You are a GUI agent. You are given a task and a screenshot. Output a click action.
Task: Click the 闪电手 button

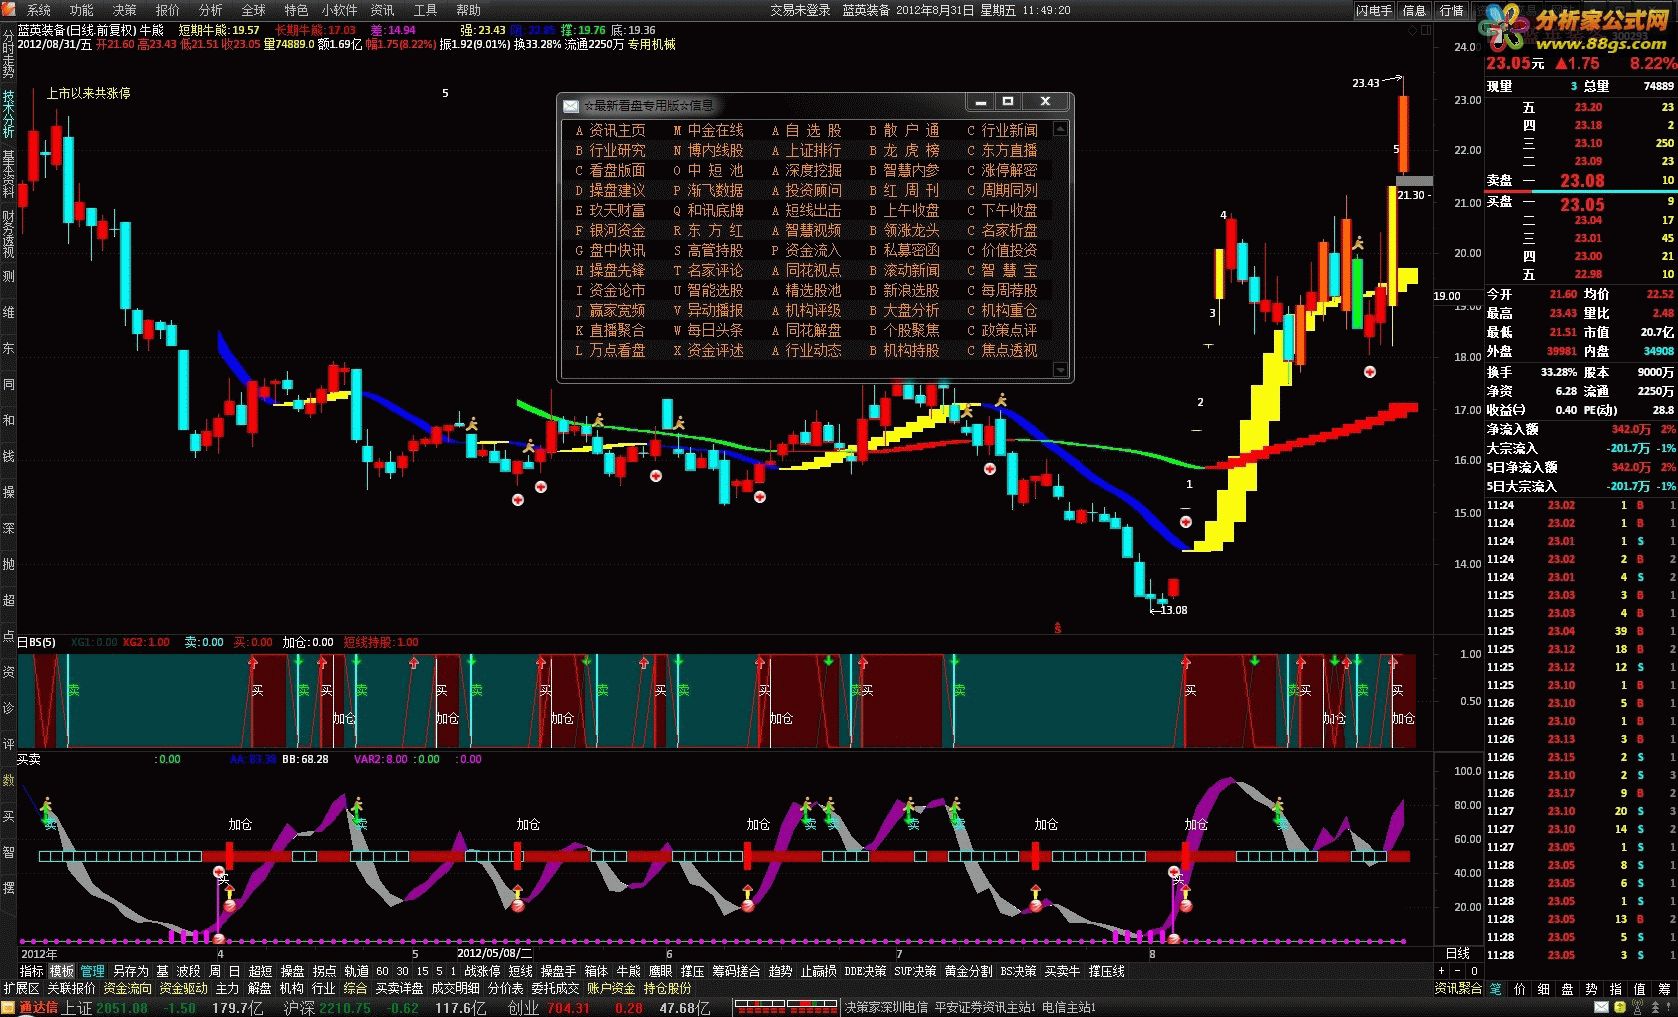(1374, 10)
